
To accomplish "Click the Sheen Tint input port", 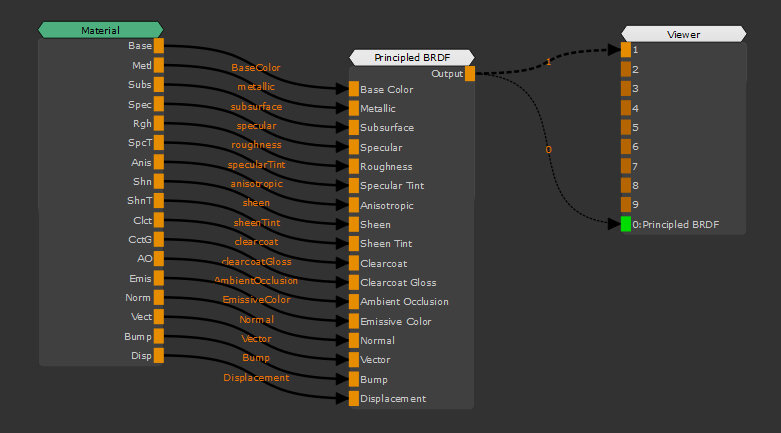I will pos(353,244).
